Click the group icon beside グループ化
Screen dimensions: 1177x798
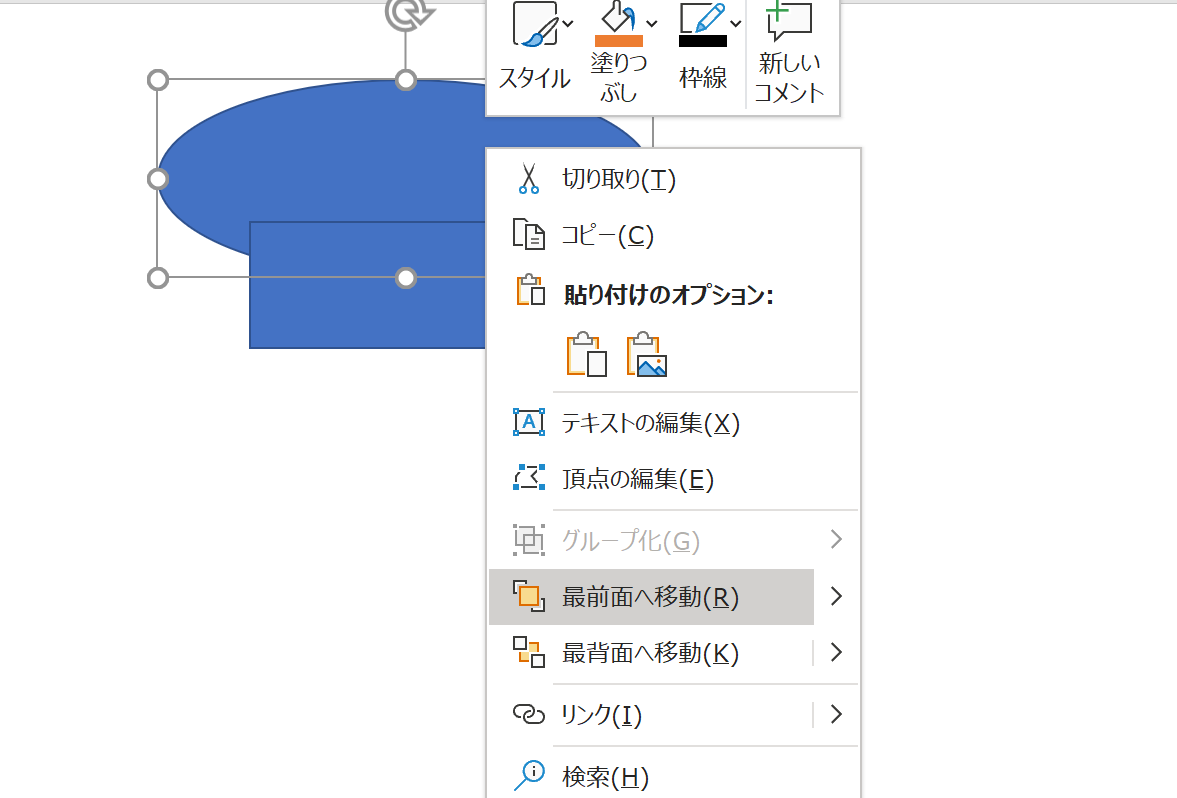(528, 540)
